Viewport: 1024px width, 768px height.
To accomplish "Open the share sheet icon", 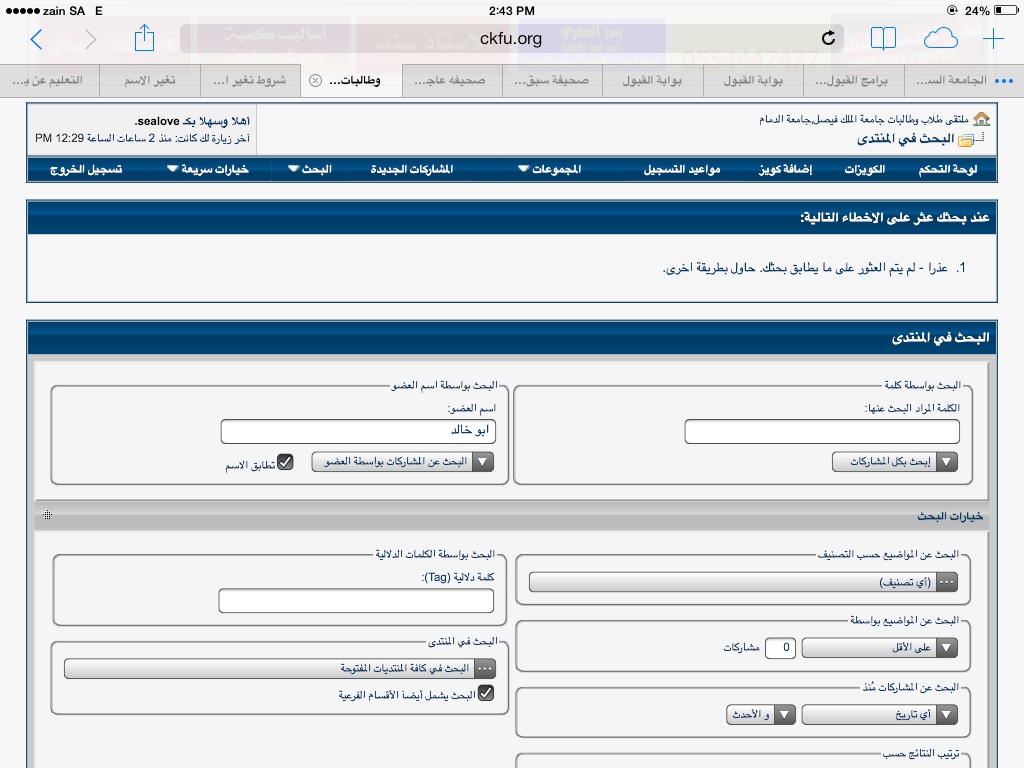I will pos(144,38).
